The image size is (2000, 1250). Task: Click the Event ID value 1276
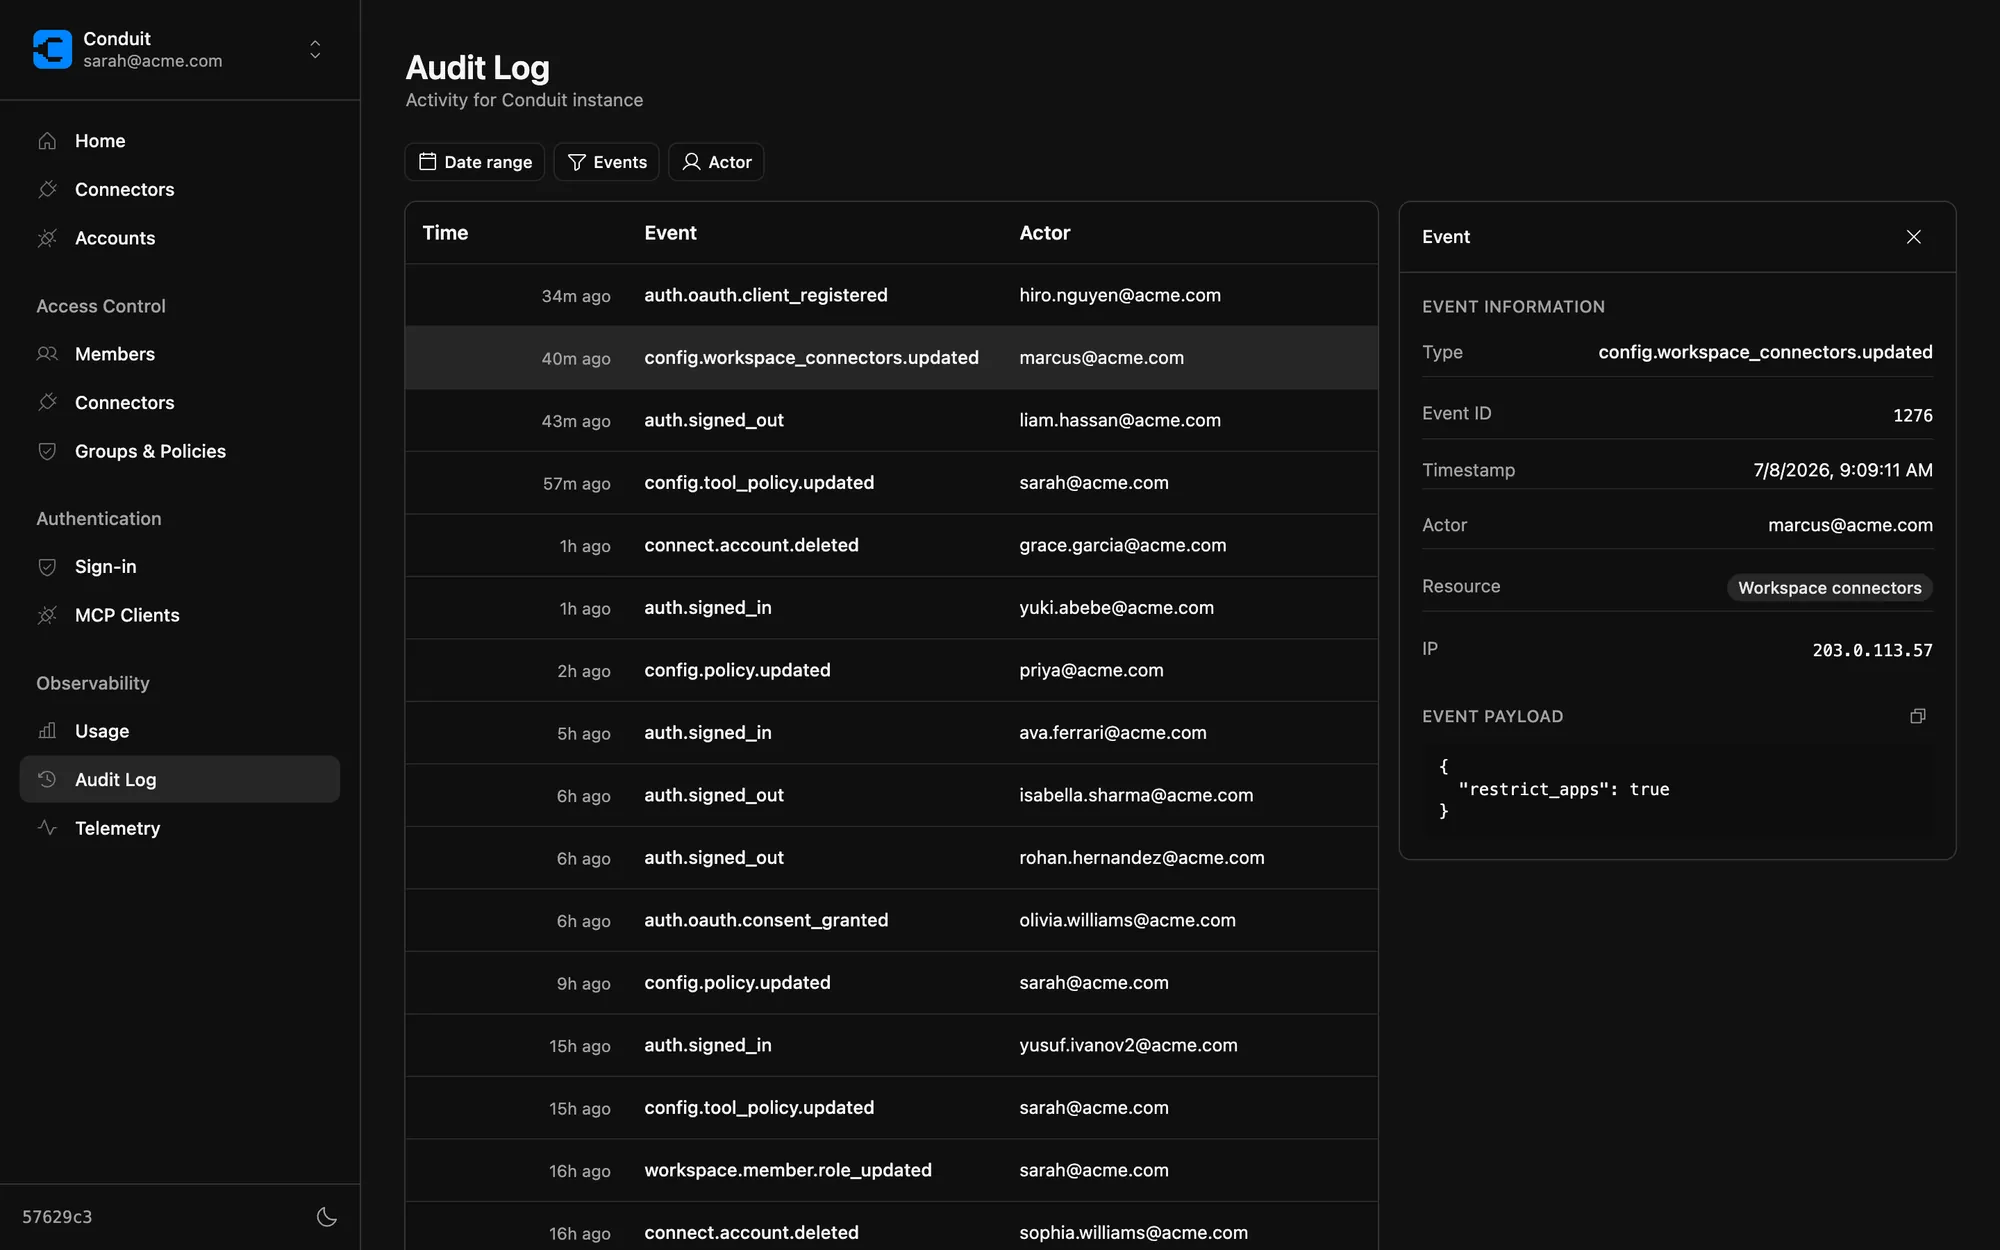point(1912,415)
